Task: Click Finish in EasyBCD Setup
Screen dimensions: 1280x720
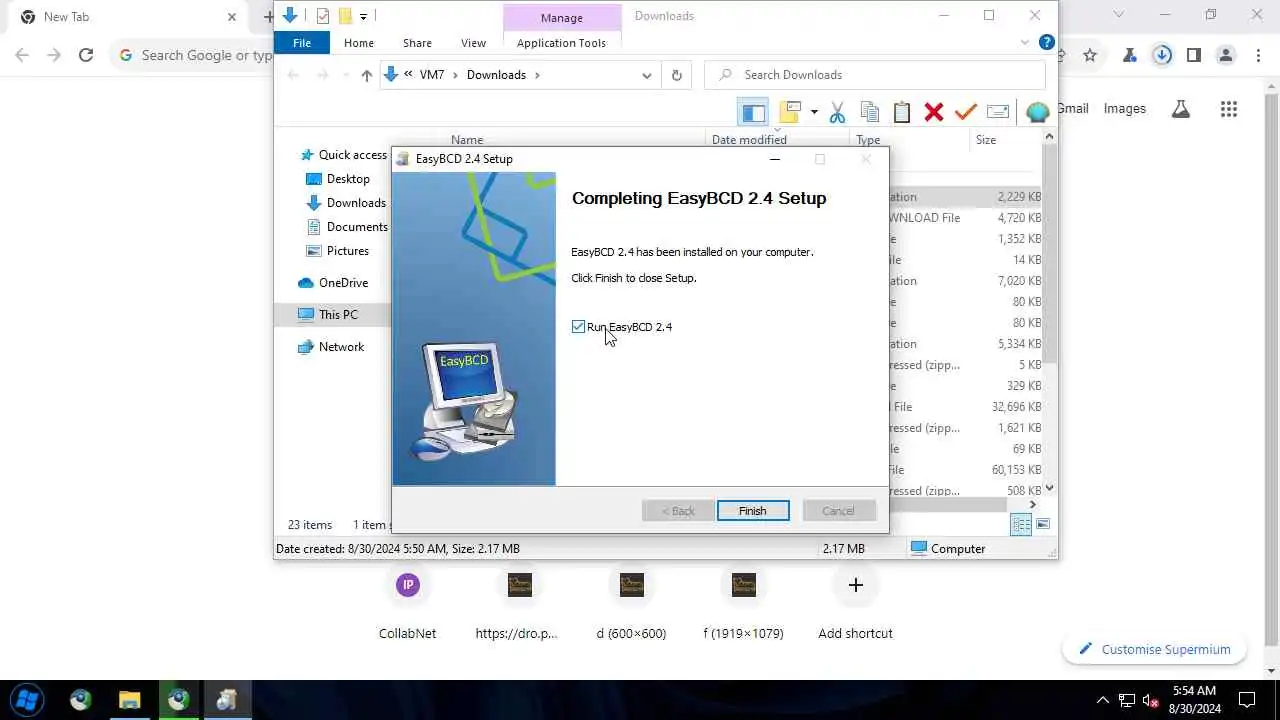Action: (x=753, y=511)
